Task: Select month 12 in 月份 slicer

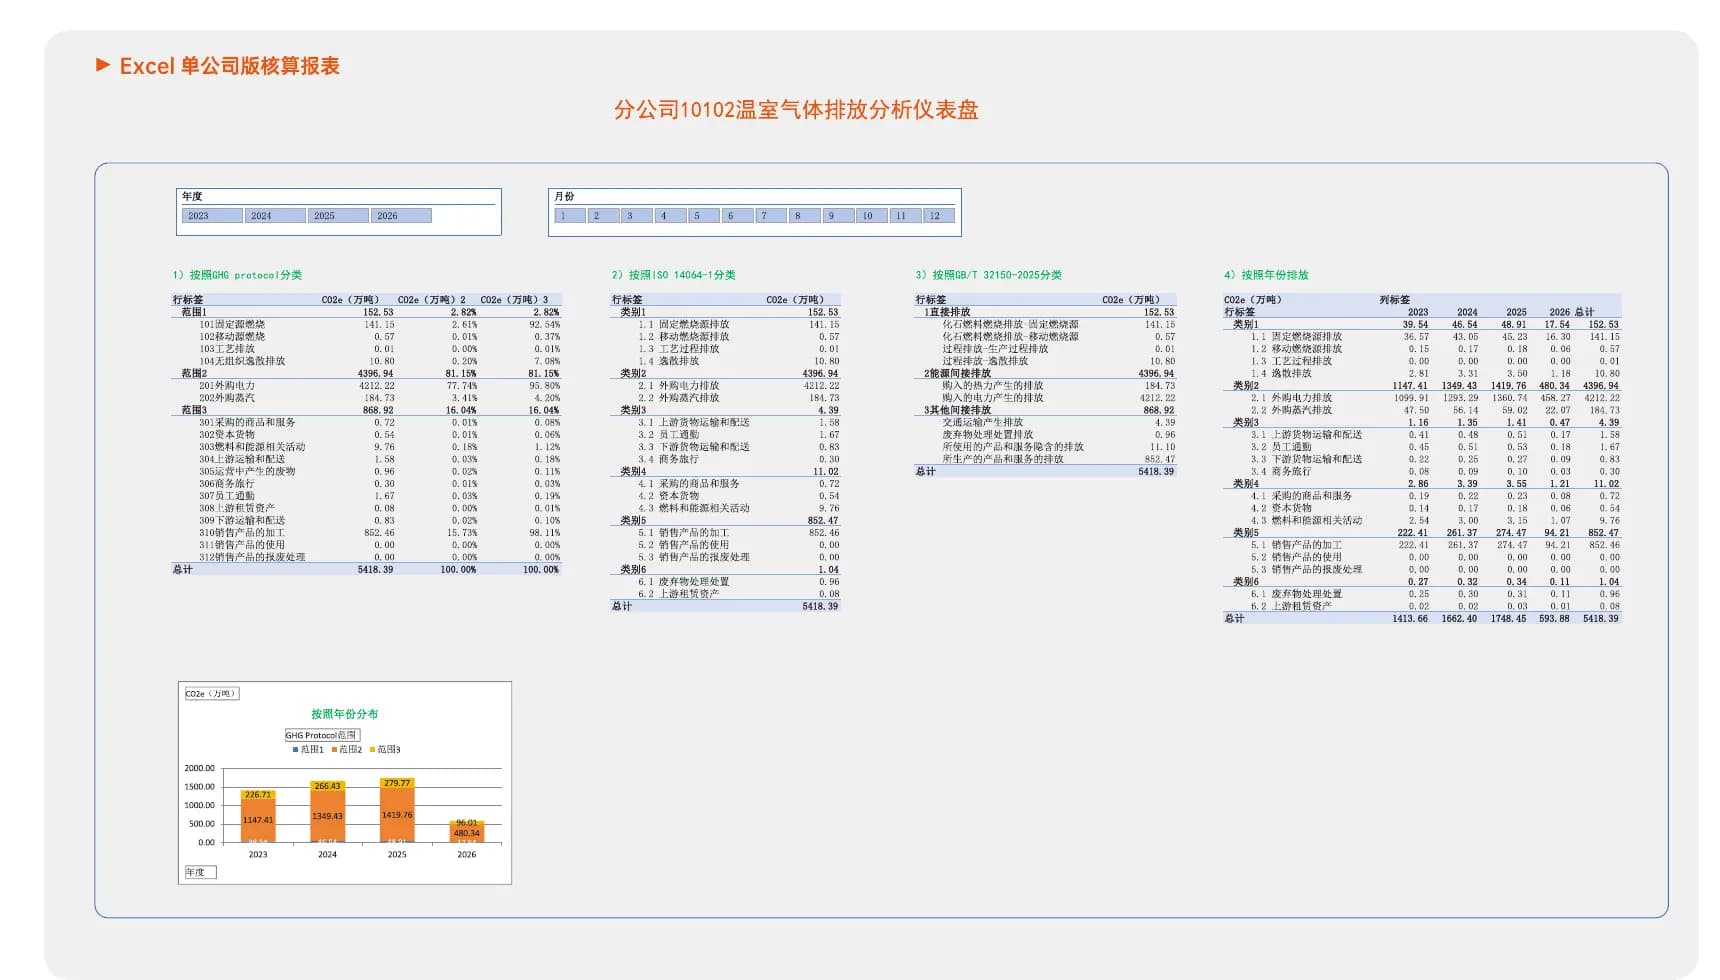Action: pyautogui.click(x=939, y=216)
